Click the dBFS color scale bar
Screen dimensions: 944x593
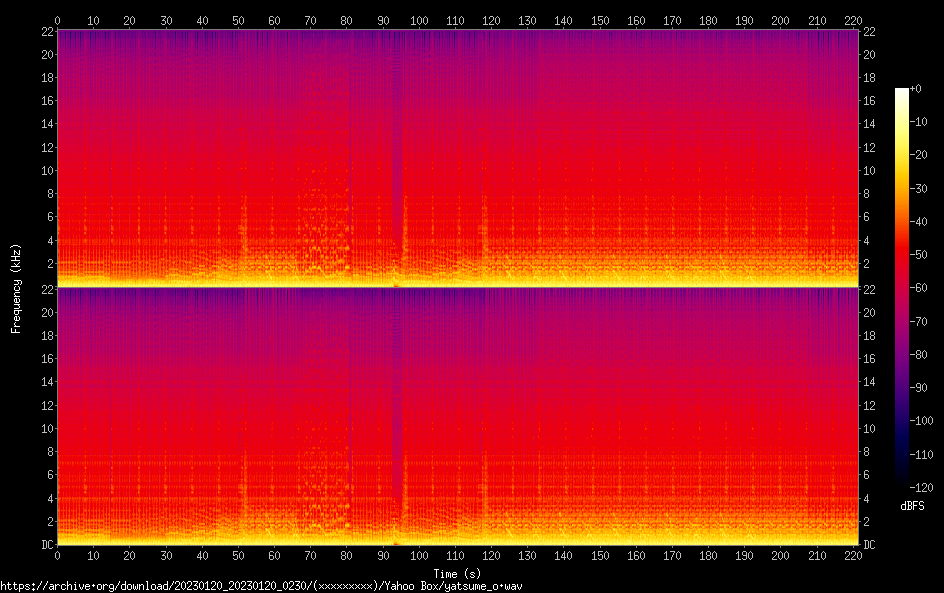click(902, 288)
